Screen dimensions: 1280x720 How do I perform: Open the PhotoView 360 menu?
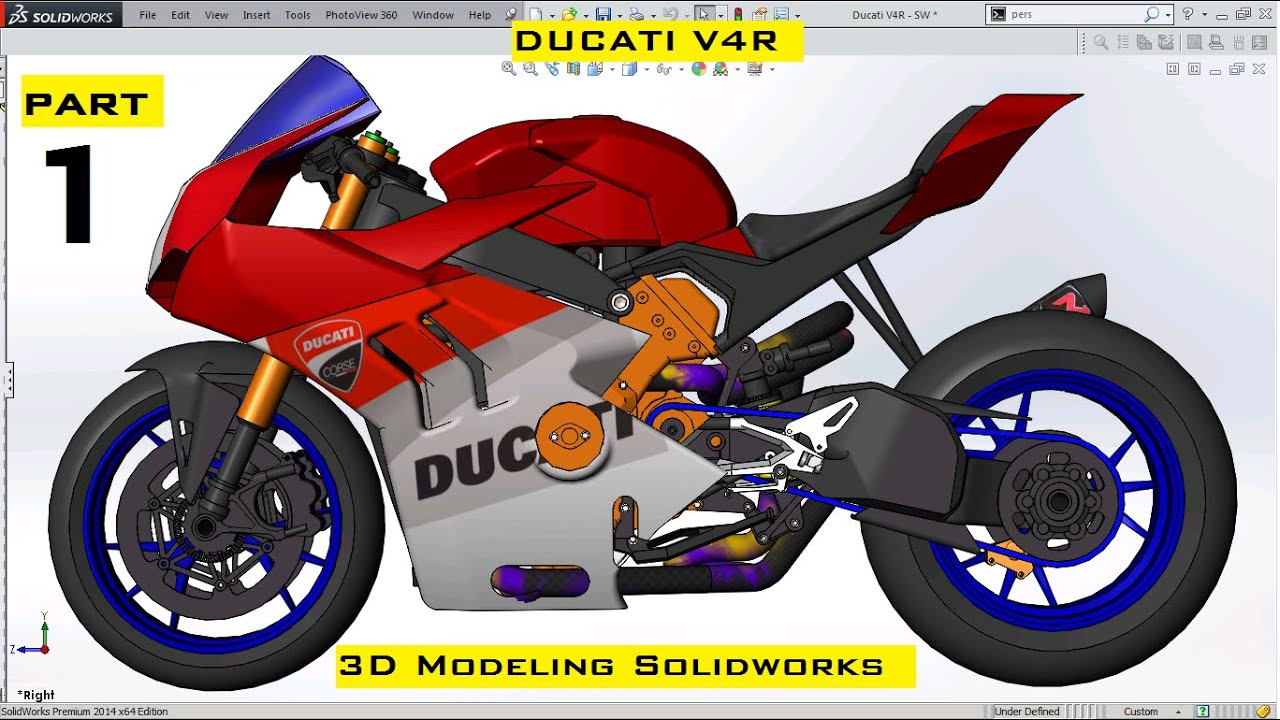(361, 15)
